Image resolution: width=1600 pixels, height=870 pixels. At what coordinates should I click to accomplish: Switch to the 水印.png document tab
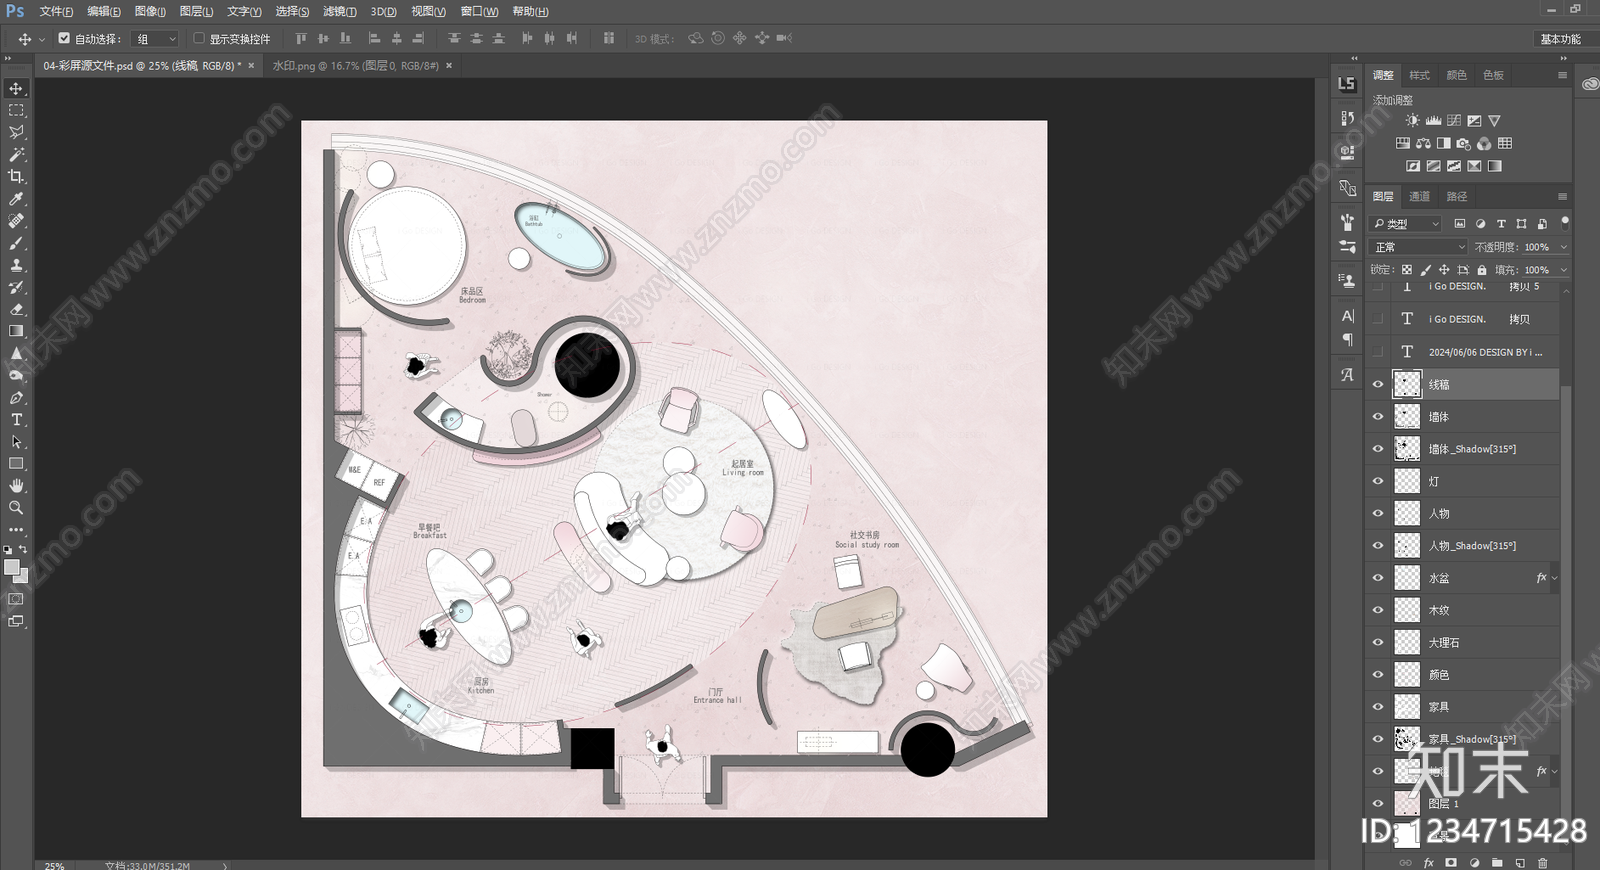coord(355,66)
